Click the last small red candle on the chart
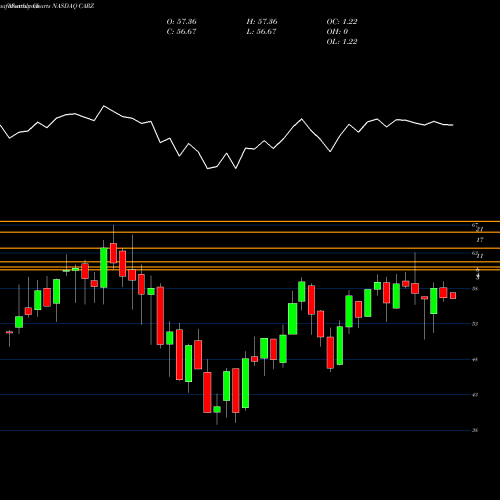The image size is (500, 500). [x=453, y=295]
